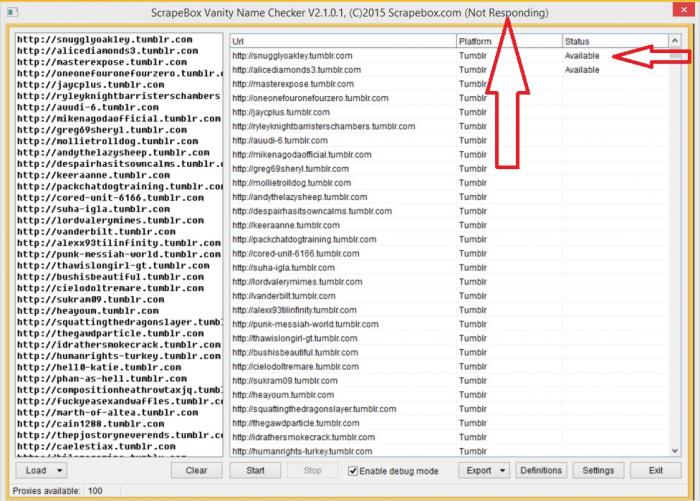The height and width of the screenshot is (501, 700).
Task: Open the Settings dialog
Action: [598, 470]
